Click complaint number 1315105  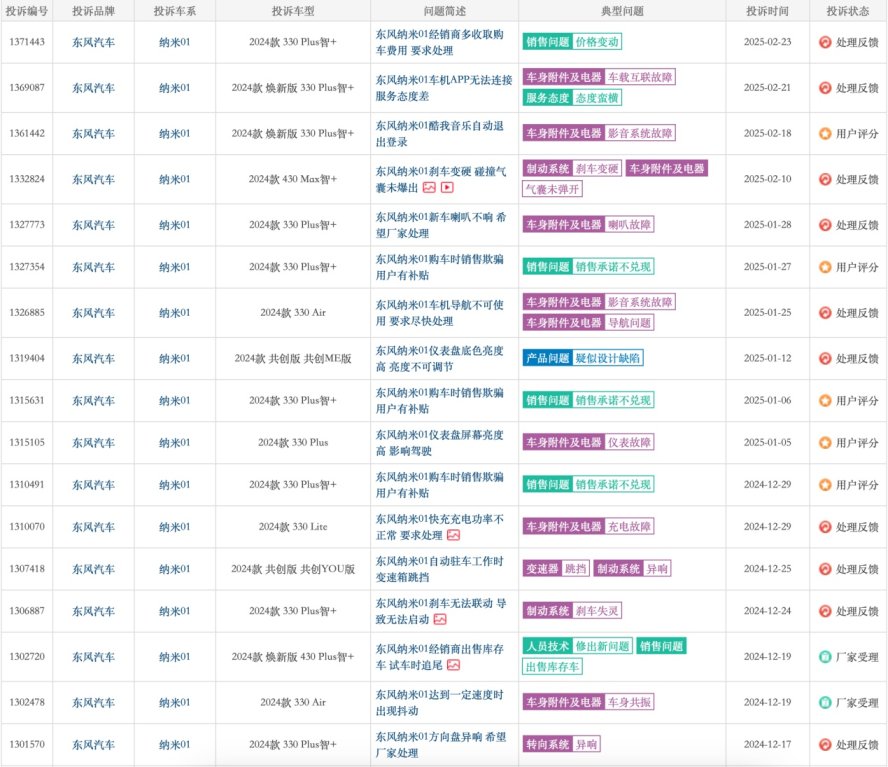[x=27, y=442]
